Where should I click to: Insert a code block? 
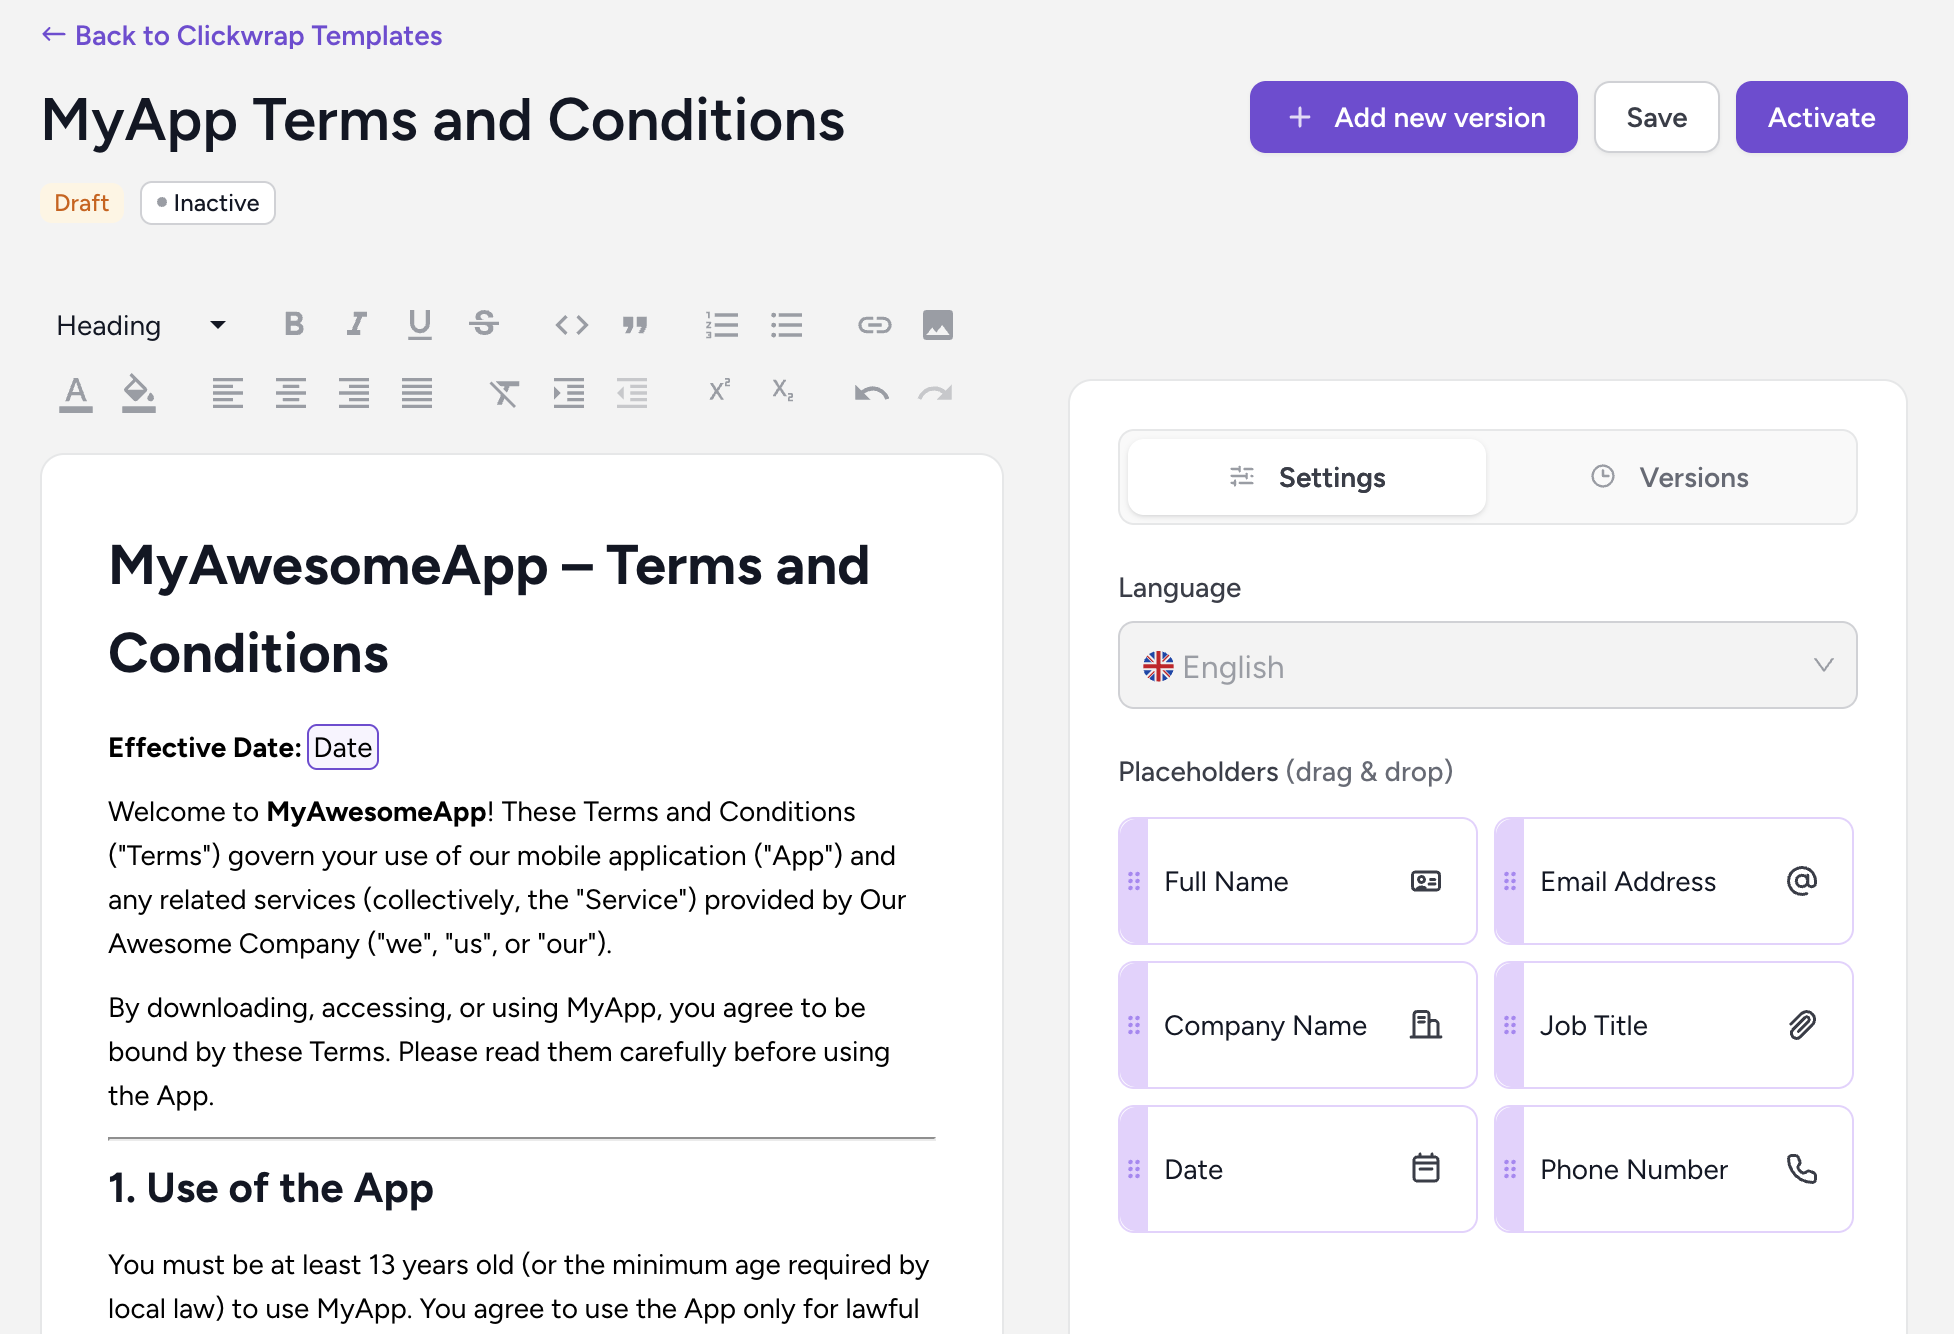click(572, 325)
